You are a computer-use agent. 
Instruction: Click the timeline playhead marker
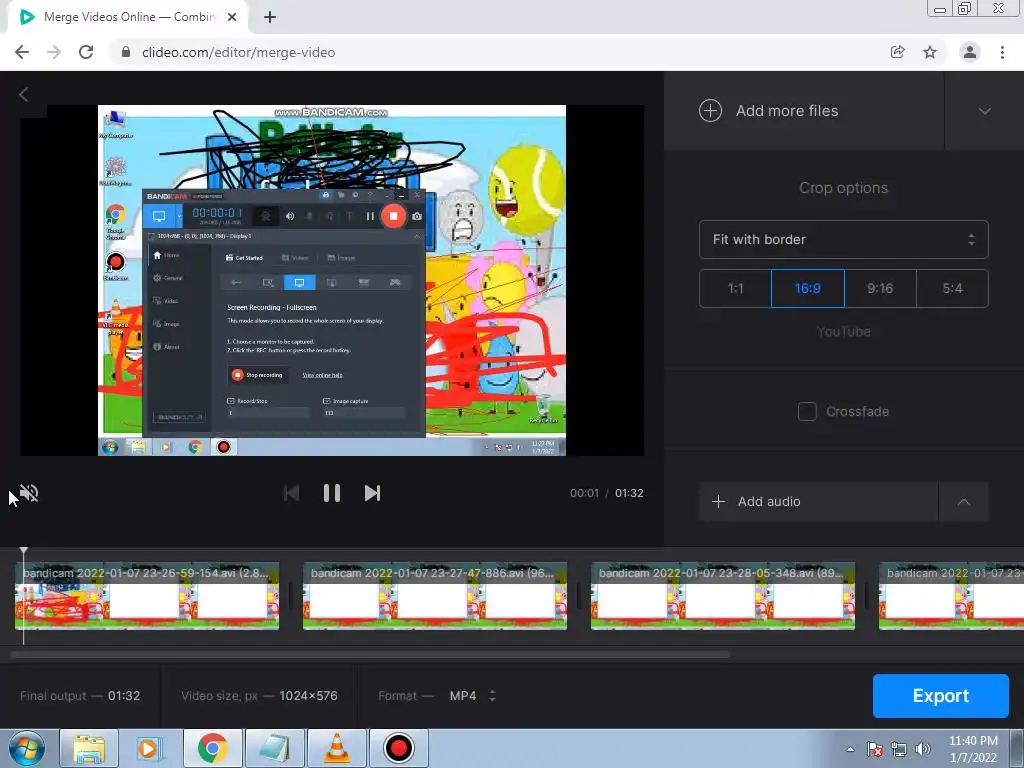24,552
